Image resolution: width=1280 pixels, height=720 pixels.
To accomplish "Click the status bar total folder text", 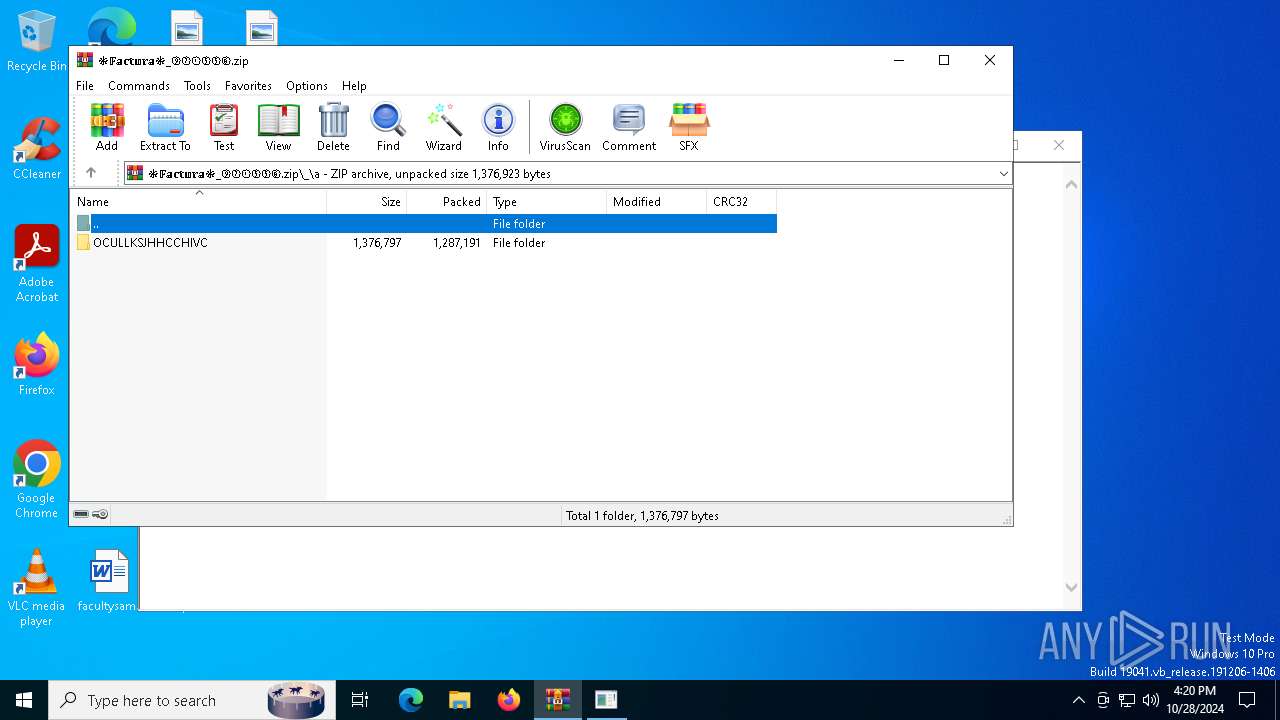I will (x=642, y=516).
